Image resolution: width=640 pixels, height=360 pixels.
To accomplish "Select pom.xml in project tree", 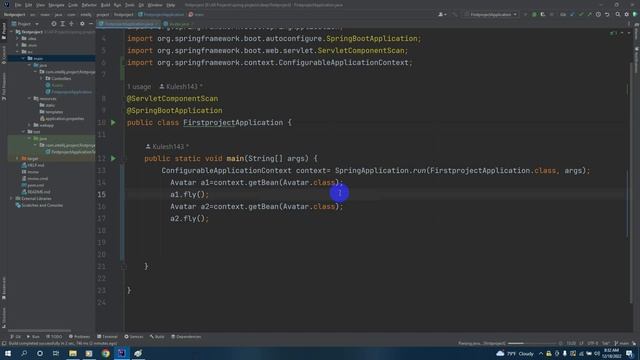I will [x=33, y=185].
